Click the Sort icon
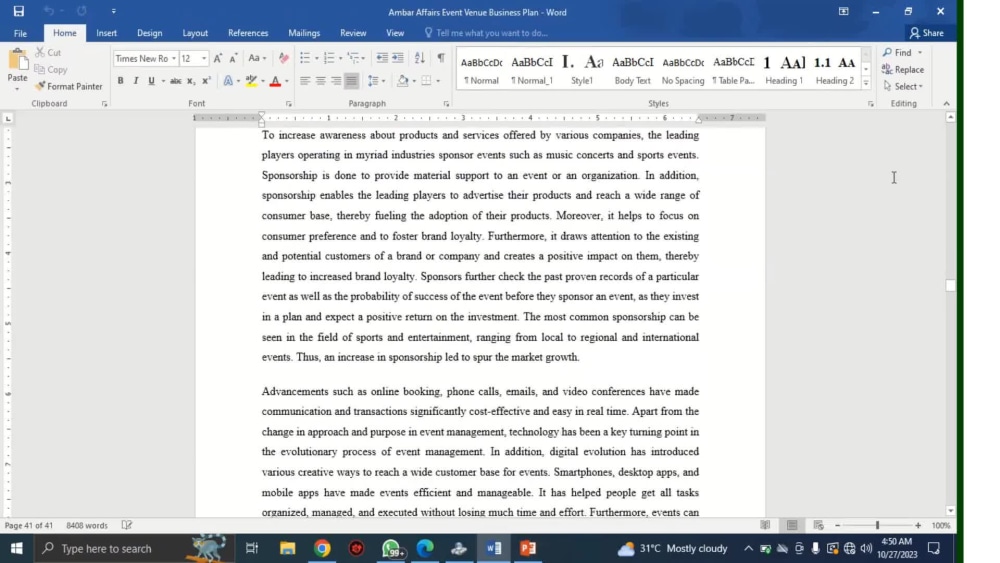This screenshot has width=1000, height=563. point(420,58)
